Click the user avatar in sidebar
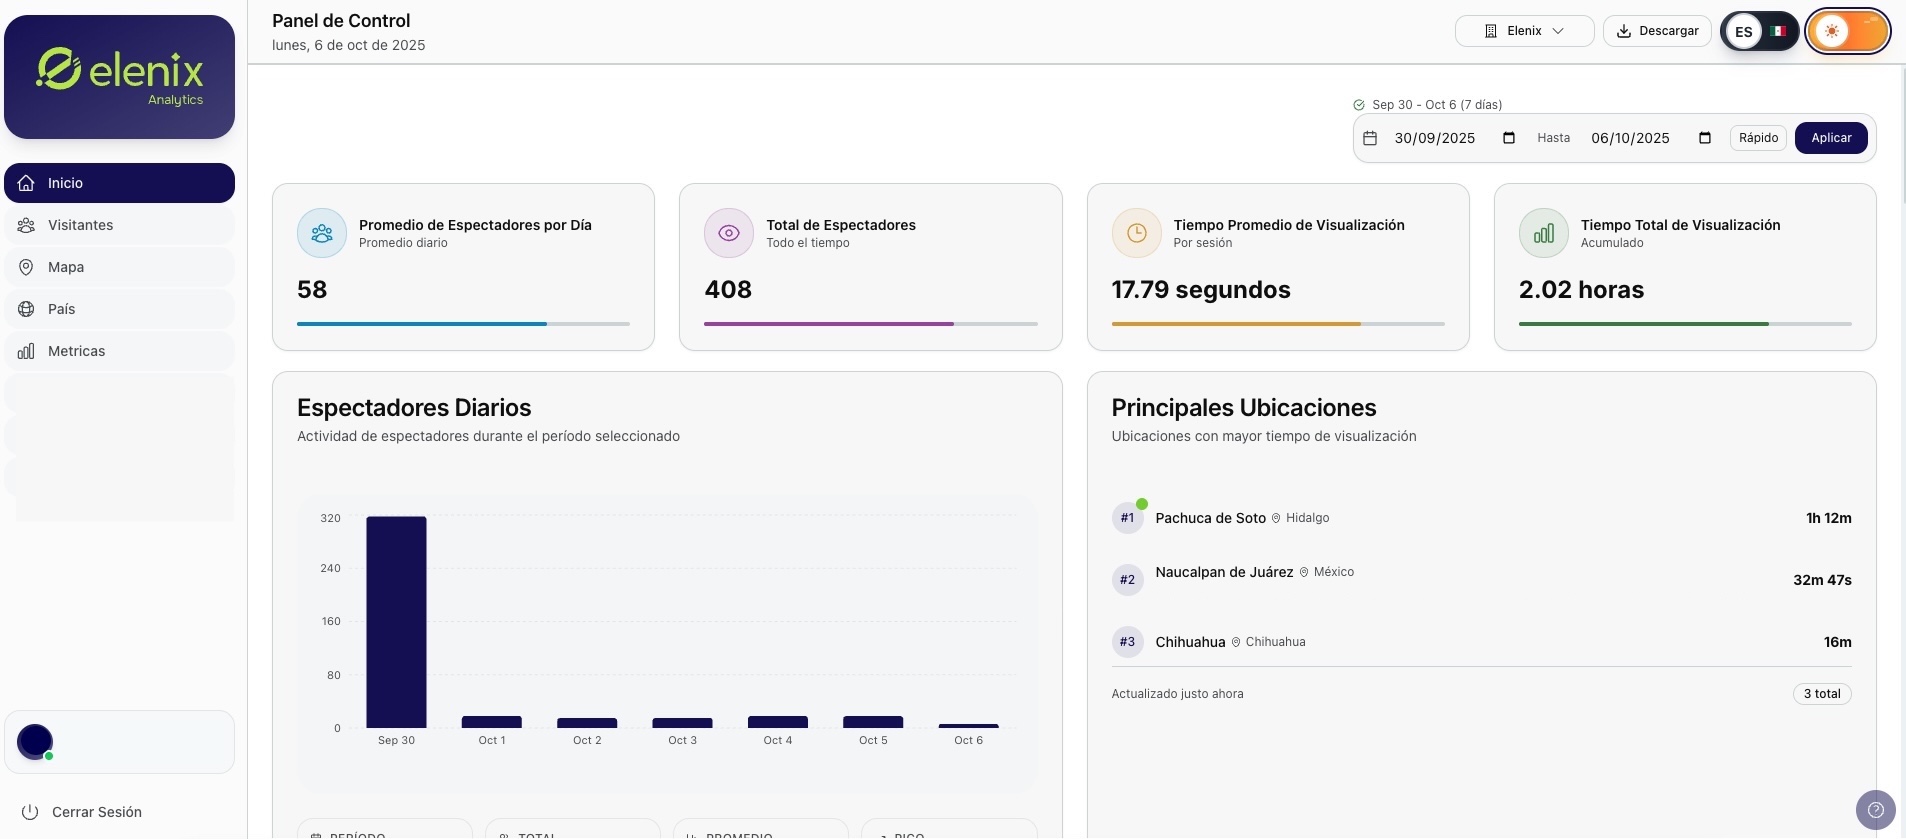 point(36,742)
